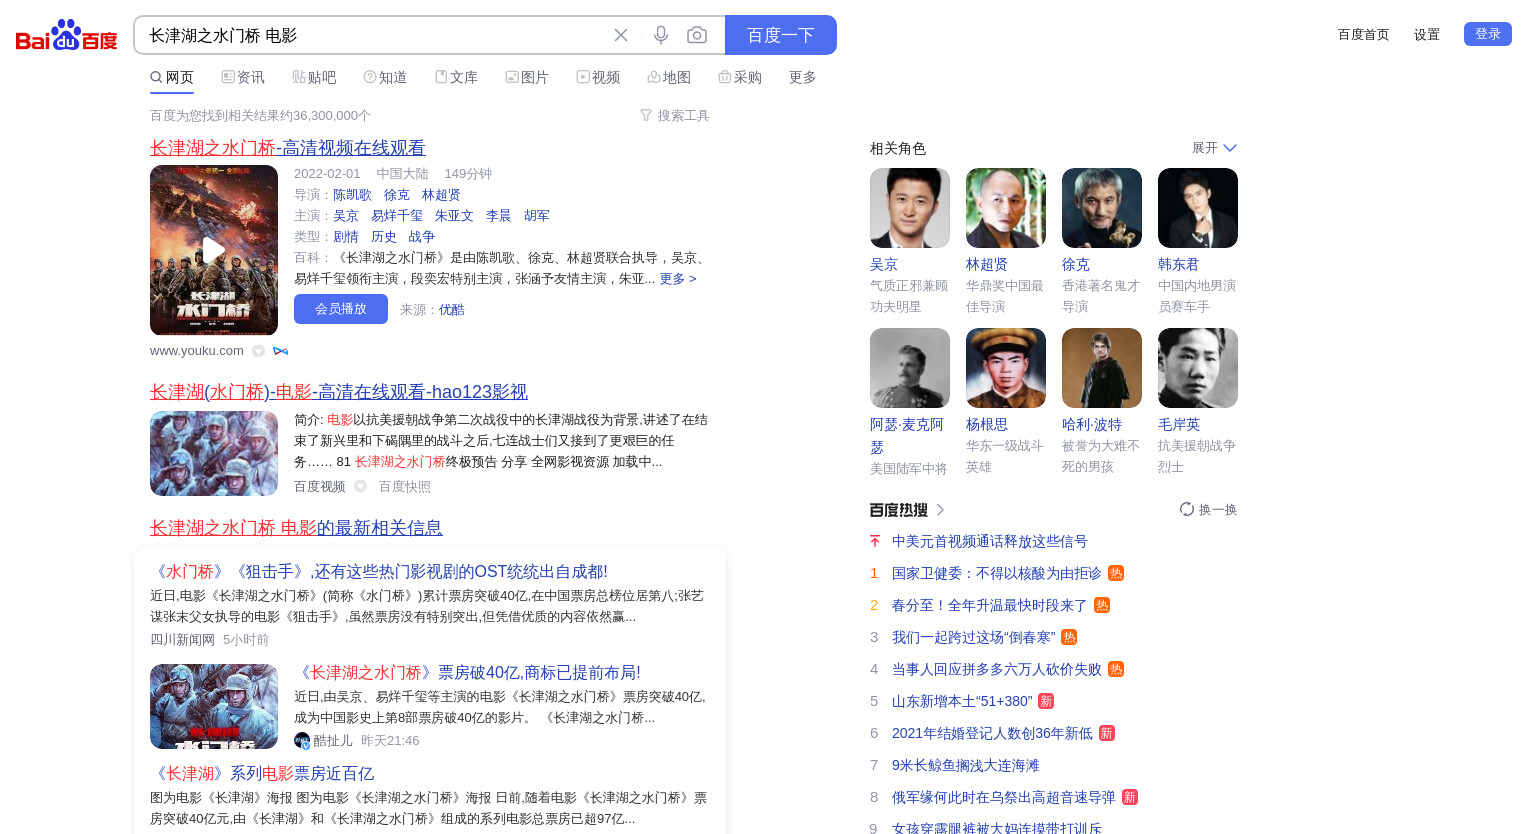Image resolution: width=1536 pixels, height=834 pixels.
Task: Open the 知道 tab
Action: click(385, 77)
